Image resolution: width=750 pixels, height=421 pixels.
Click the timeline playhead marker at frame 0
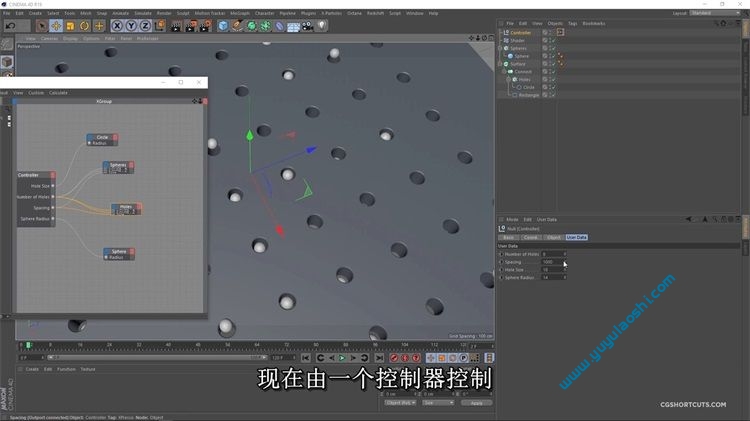(28, 345)
